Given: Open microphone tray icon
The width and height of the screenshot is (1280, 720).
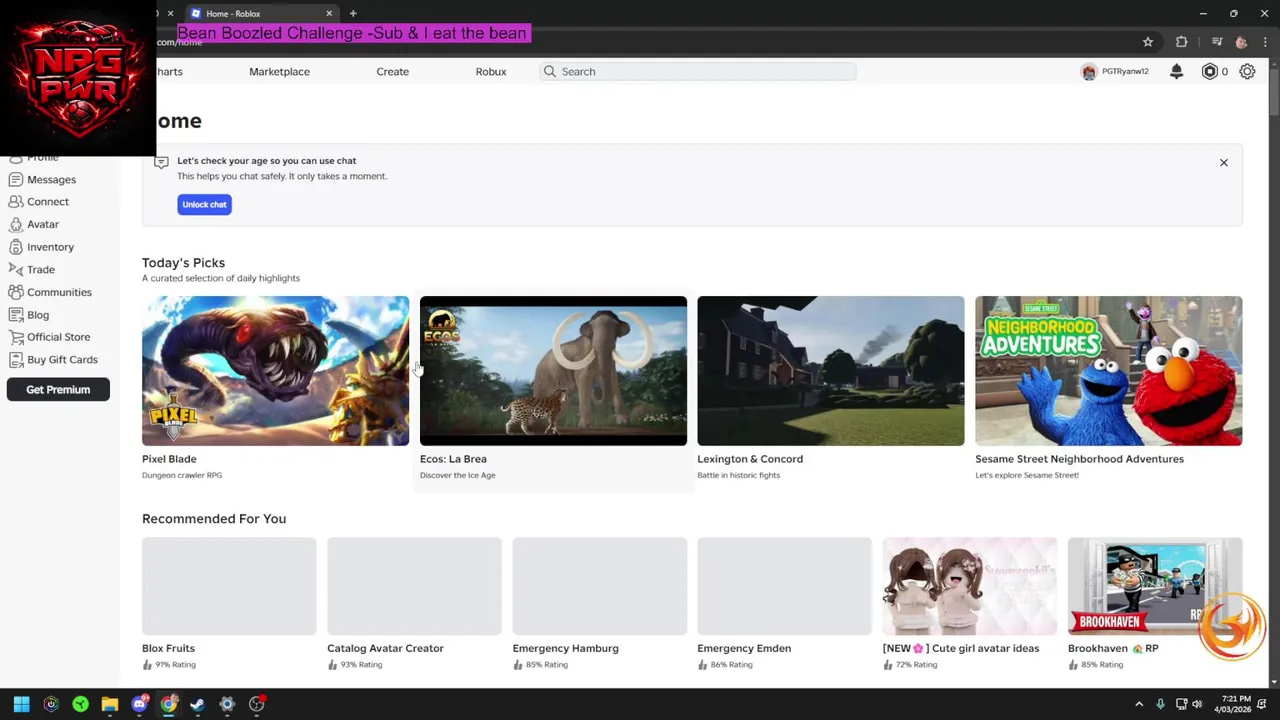Looking at the screenshot, I should [1160, 704].
